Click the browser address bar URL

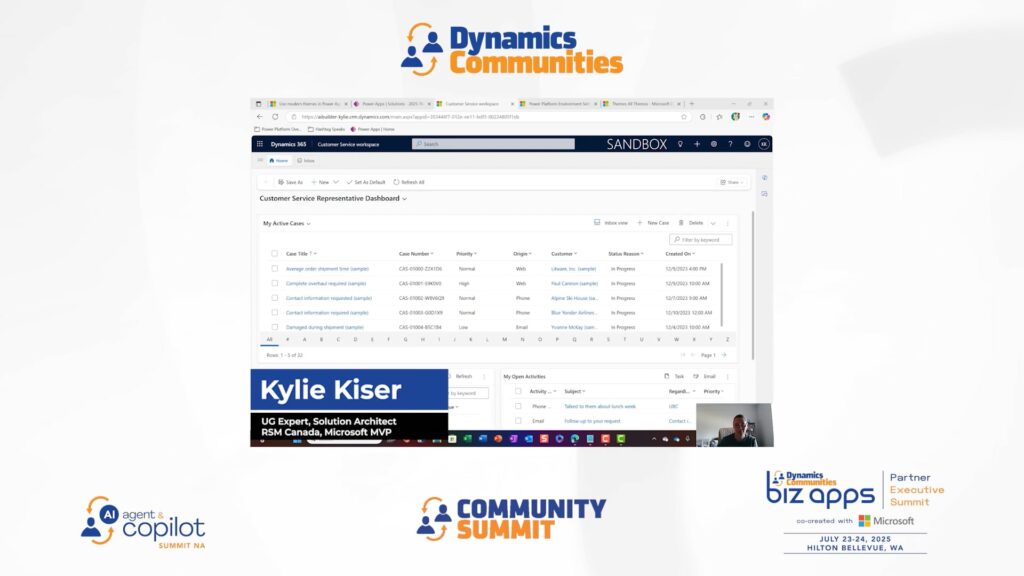[x=410, y=117]
